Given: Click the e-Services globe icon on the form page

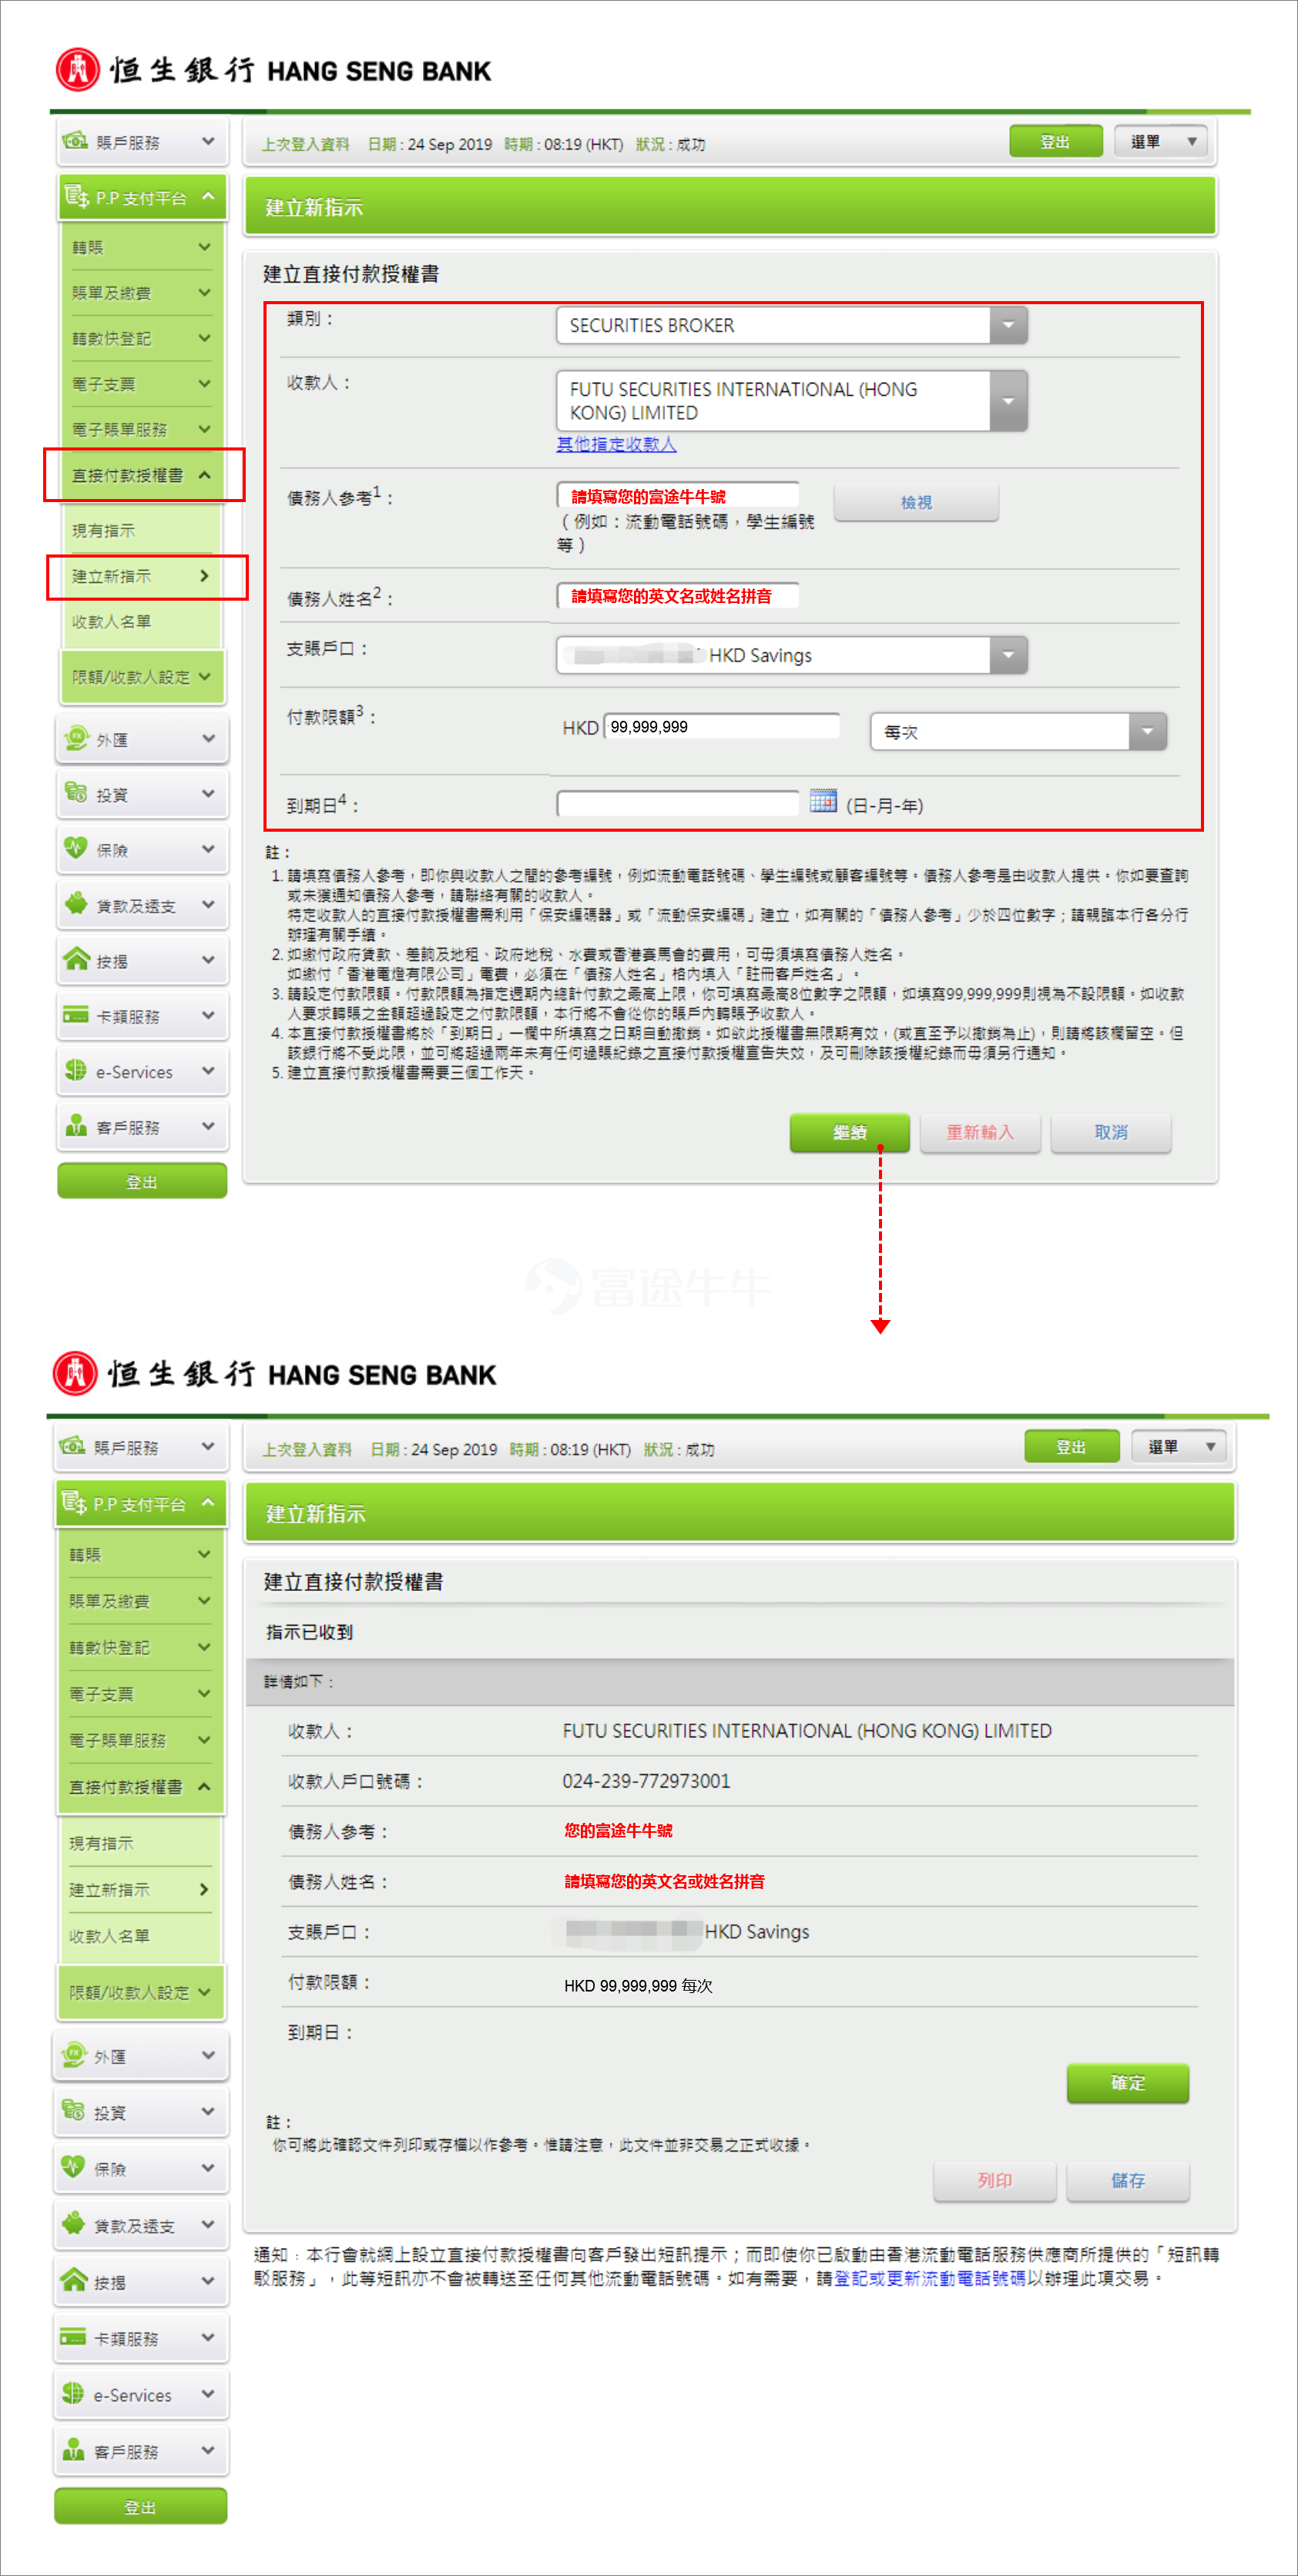Looking at the screenshot, I should (x=76, y=1070).
